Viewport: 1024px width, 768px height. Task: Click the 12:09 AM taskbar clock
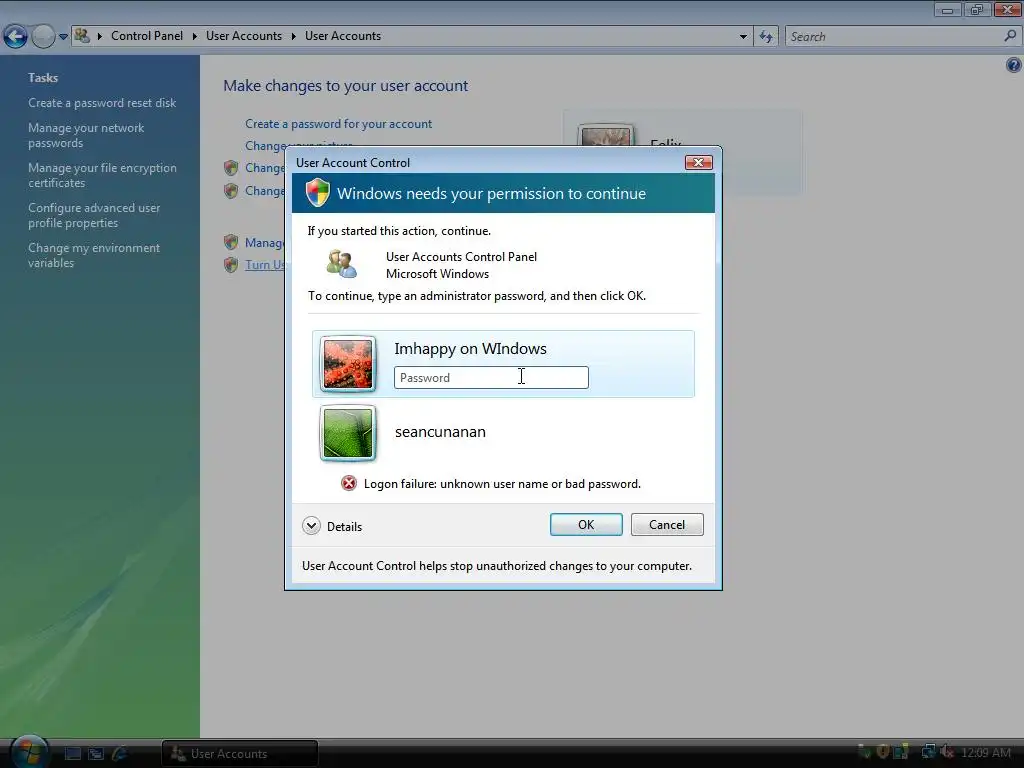[x=986, y=753]
